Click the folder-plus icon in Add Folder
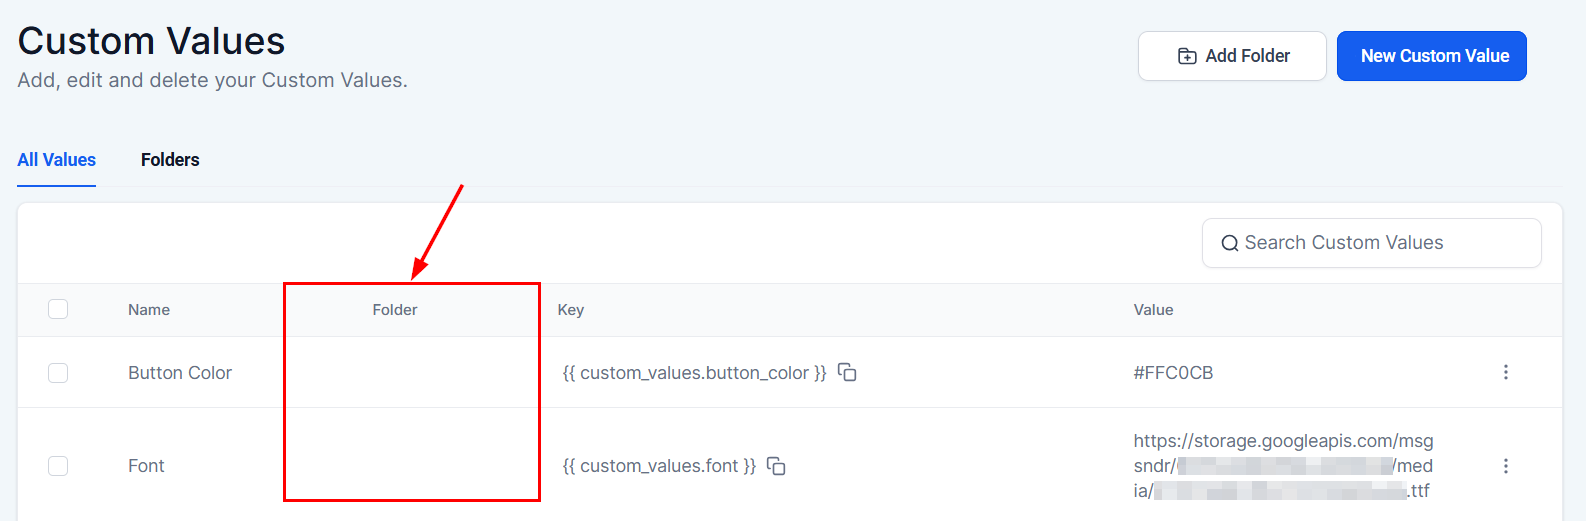1586x521 pixels. coord(1187,56)
